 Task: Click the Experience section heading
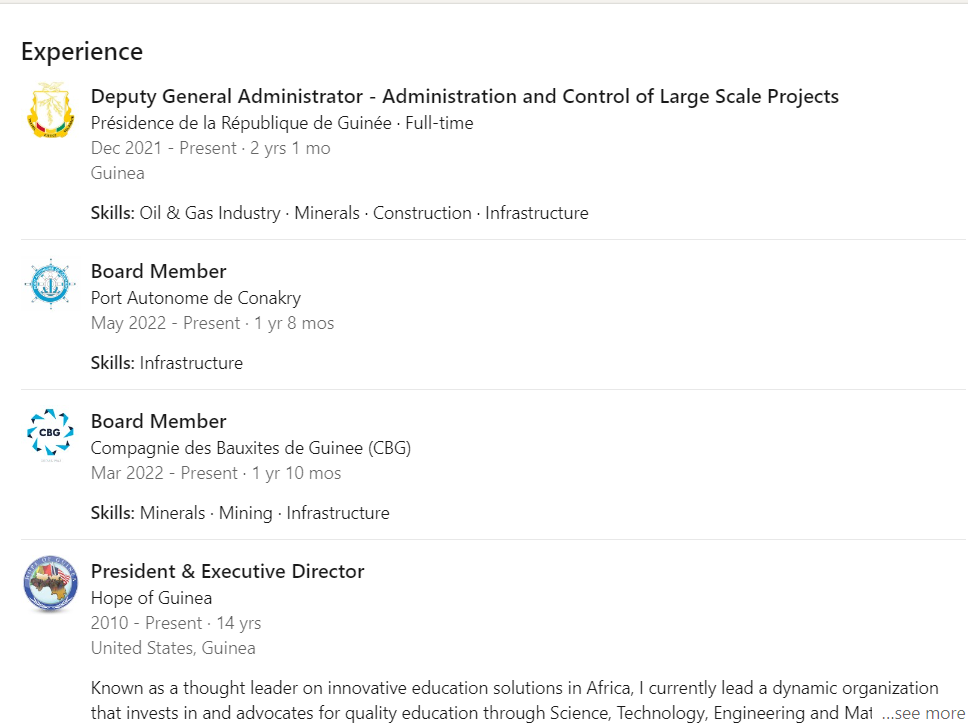click(x=82, y=52)
